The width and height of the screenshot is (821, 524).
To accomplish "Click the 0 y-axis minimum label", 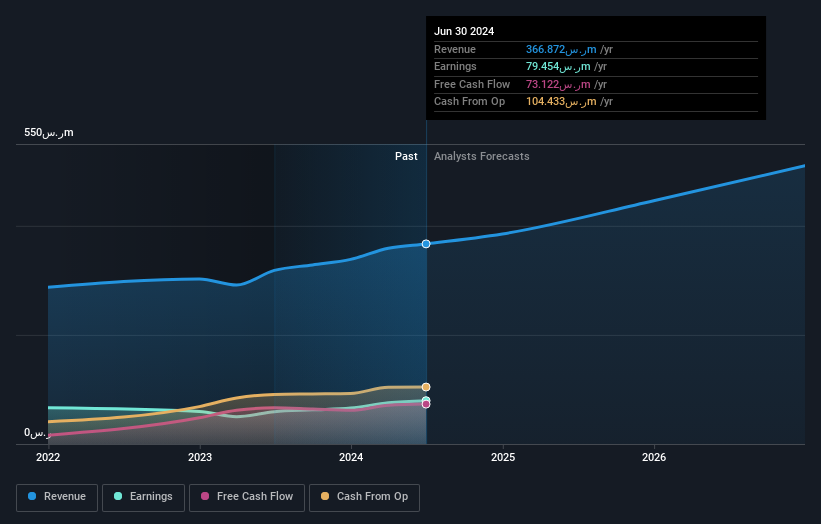I will [37, 433].
